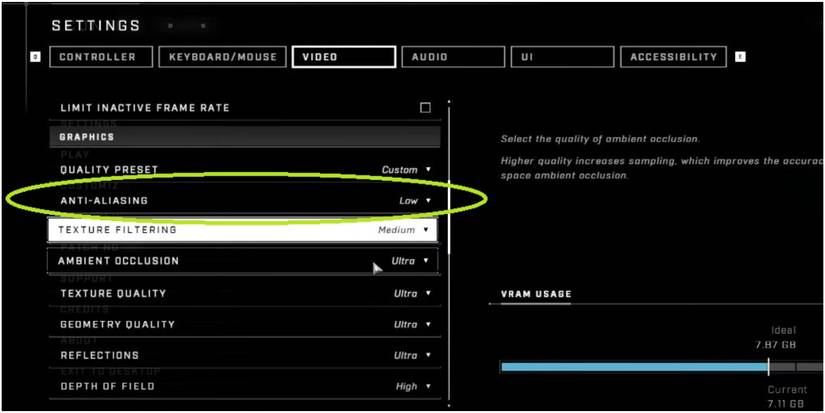Click the next tab key icon right of Accessibility
The height and width of the screenshot is (413, 825).
(740, 57)
